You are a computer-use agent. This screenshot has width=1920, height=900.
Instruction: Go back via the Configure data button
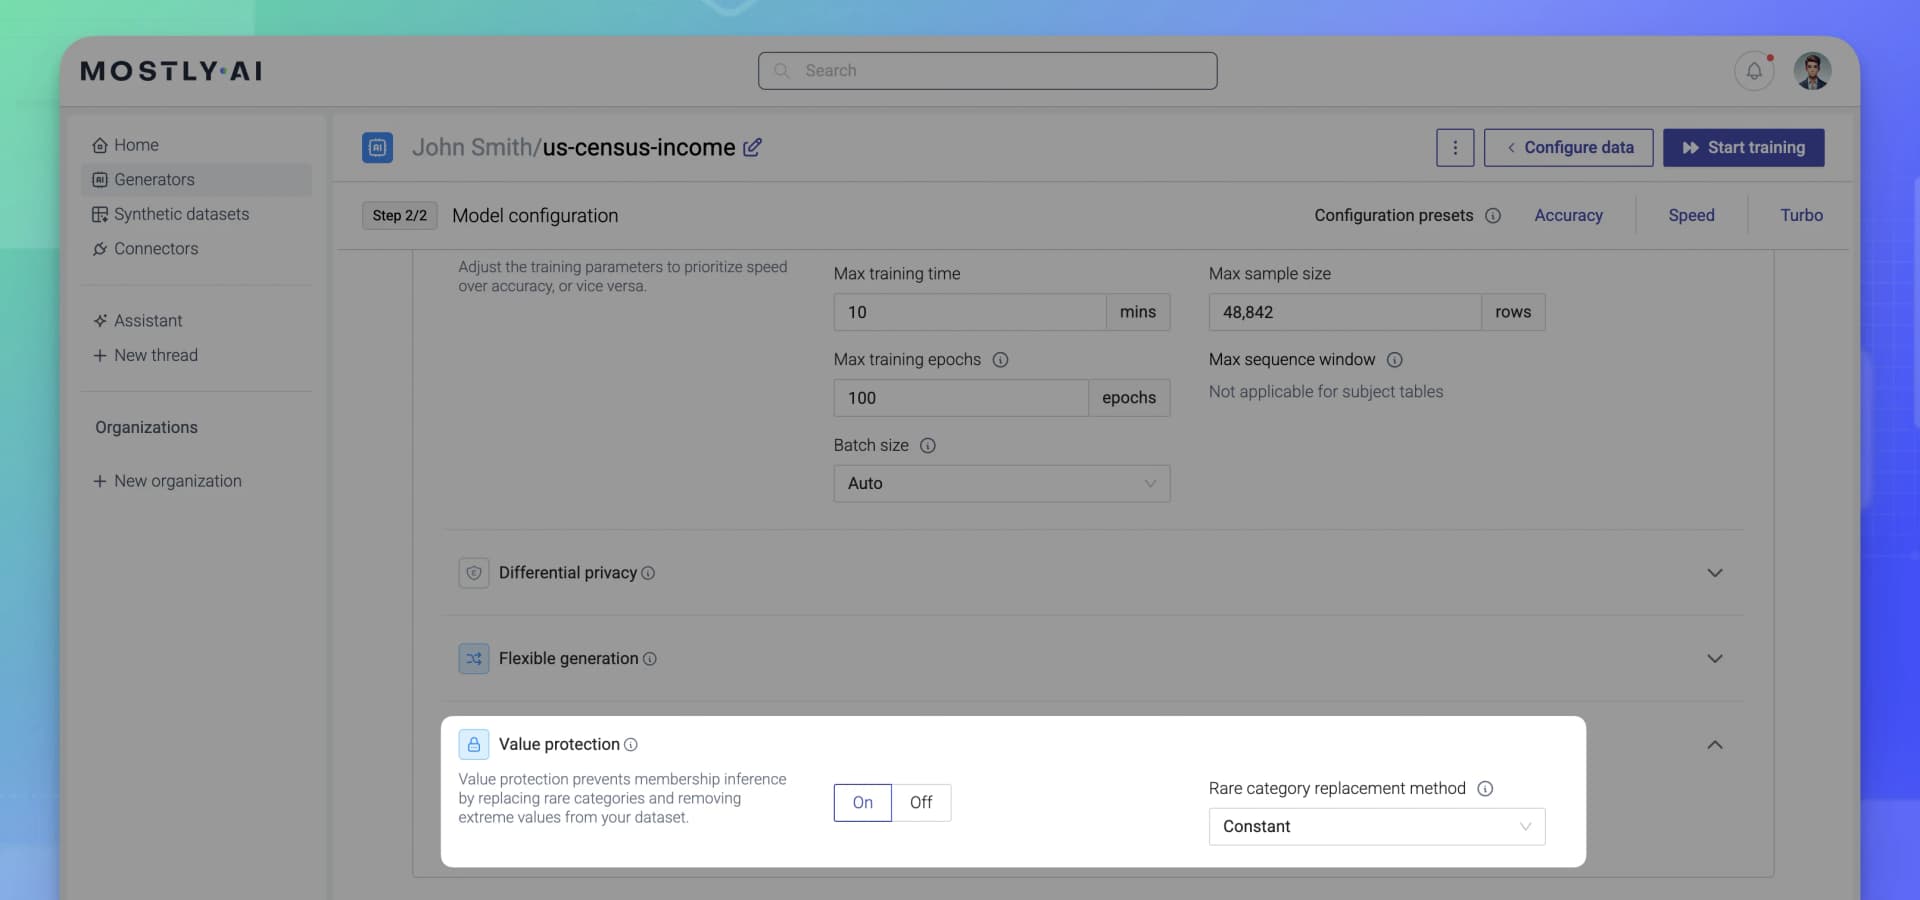tap(1568, 147)
